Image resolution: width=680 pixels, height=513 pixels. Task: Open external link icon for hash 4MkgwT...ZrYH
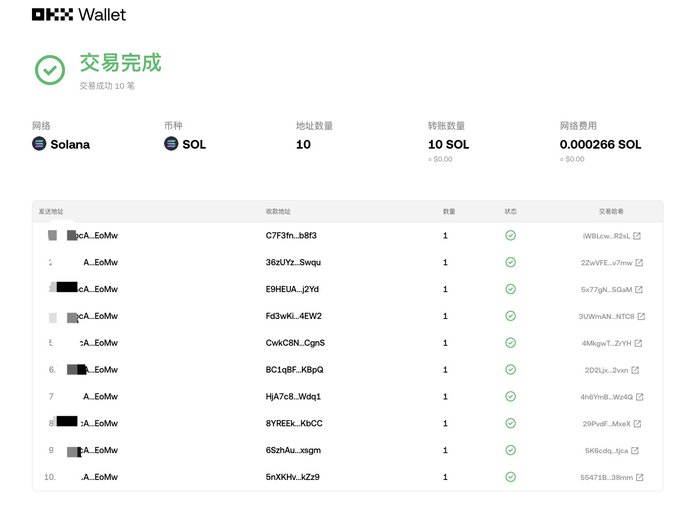638,343
